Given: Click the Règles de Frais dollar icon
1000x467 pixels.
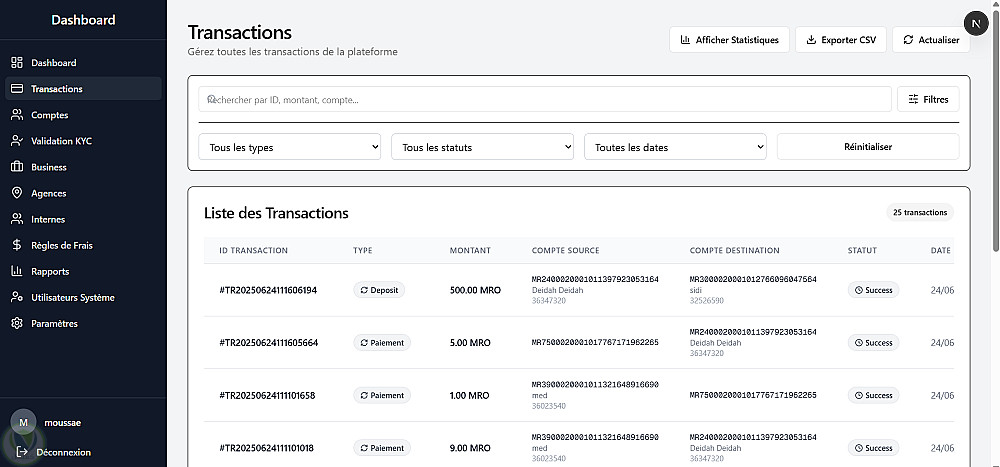Looking at the screenshot, I should 17,245.
